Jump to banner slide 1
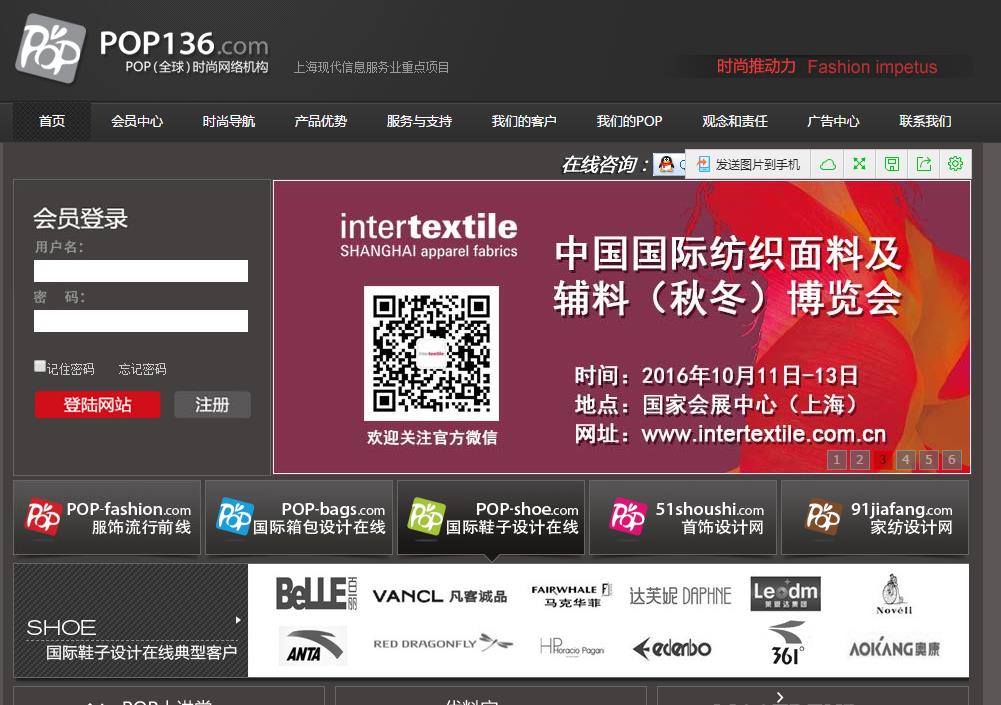 (837, 459)
